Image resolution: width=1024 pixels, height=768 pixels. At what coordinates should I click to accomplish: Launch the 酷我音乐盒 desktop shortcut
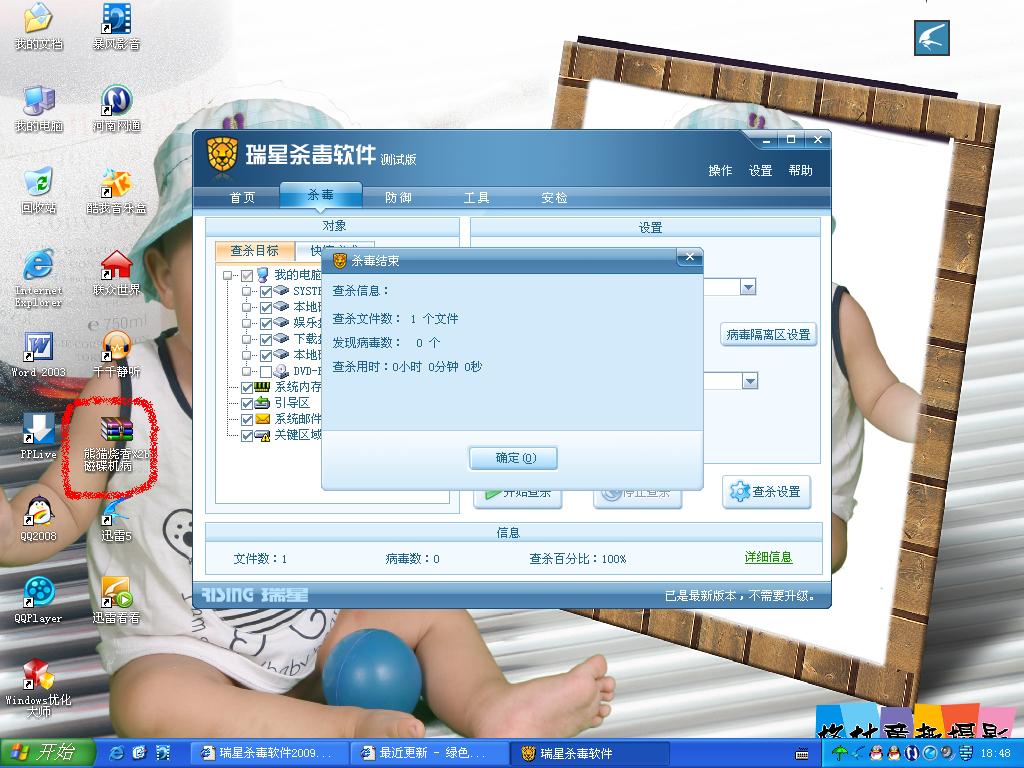(116, 191)
